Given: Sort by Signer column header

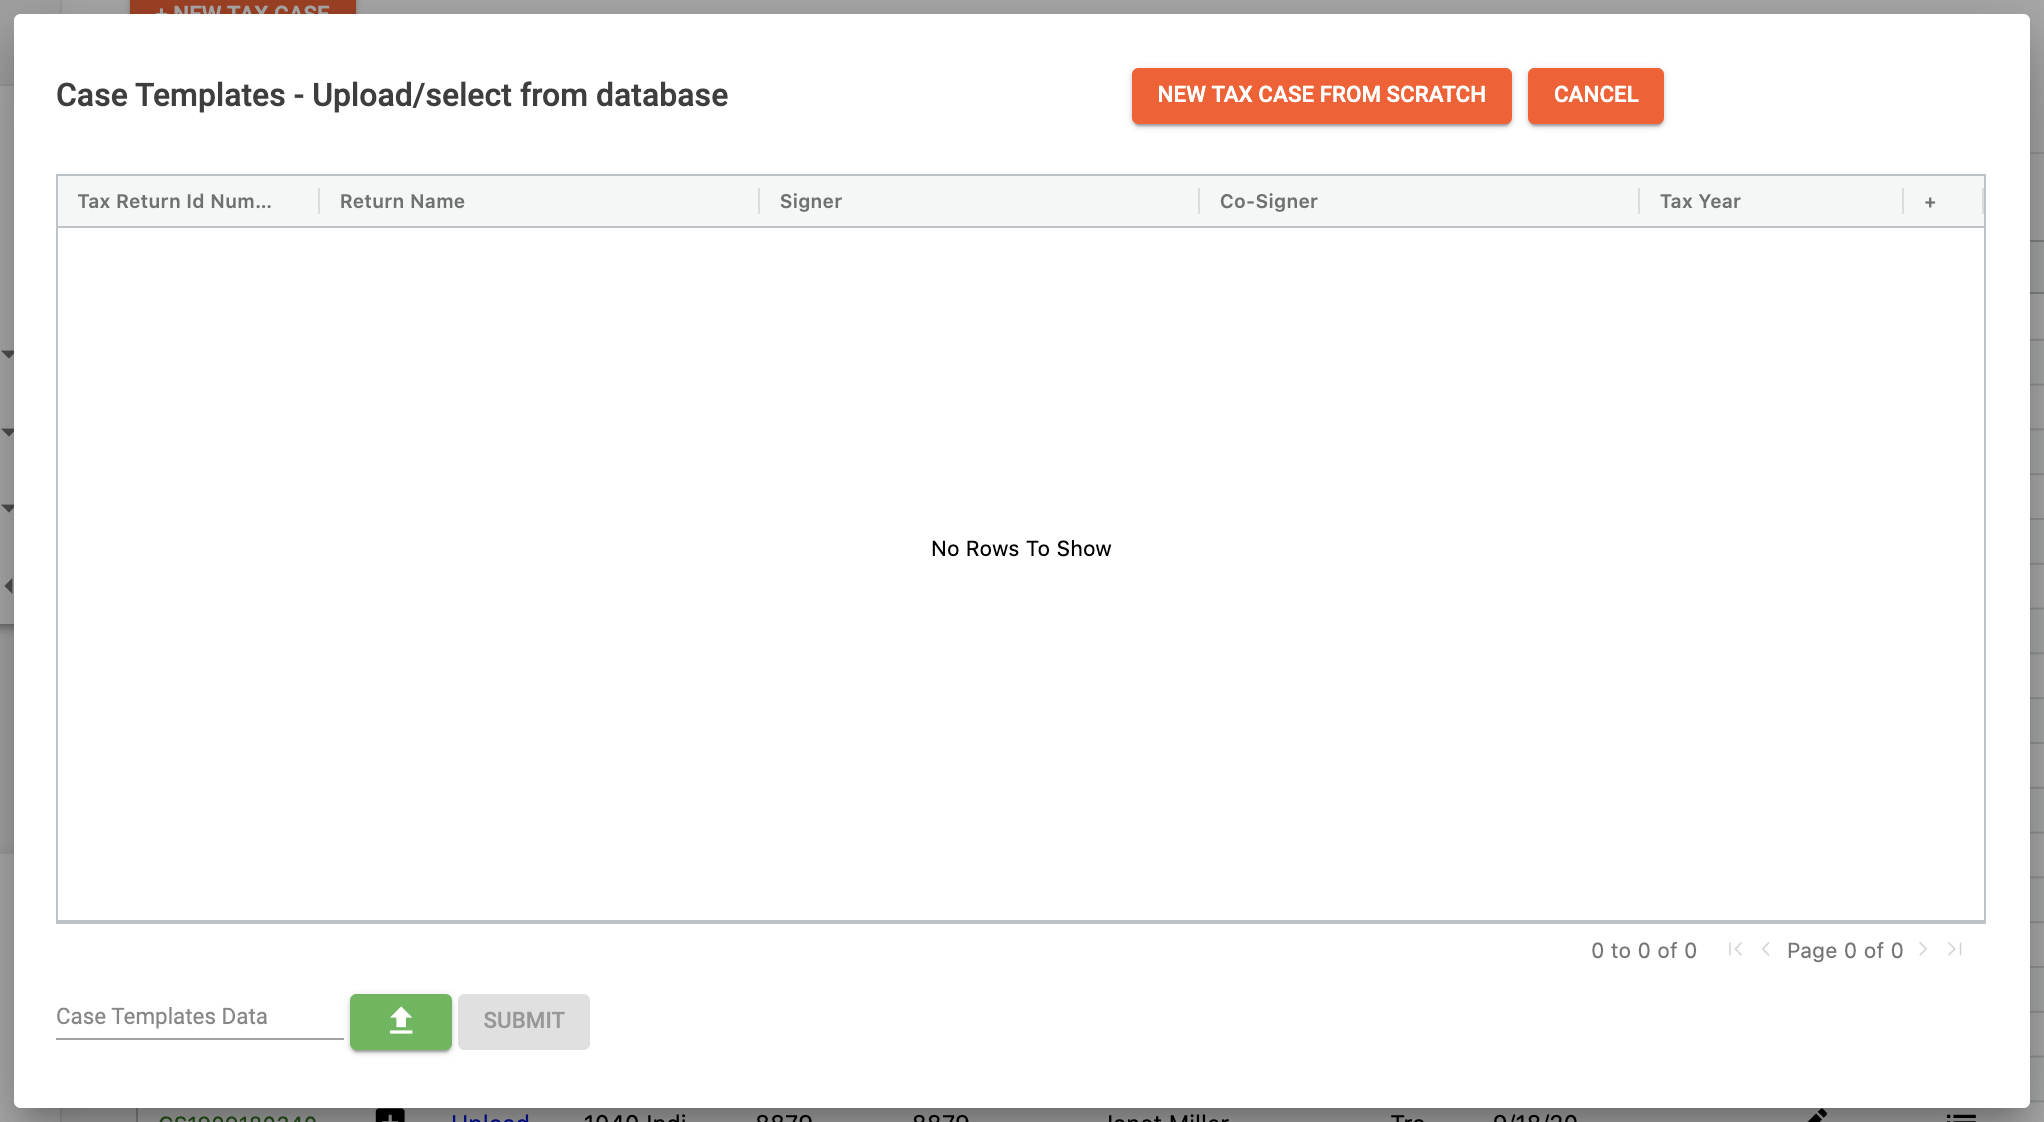Looking at the screenshot, I should tap(810, 201).
